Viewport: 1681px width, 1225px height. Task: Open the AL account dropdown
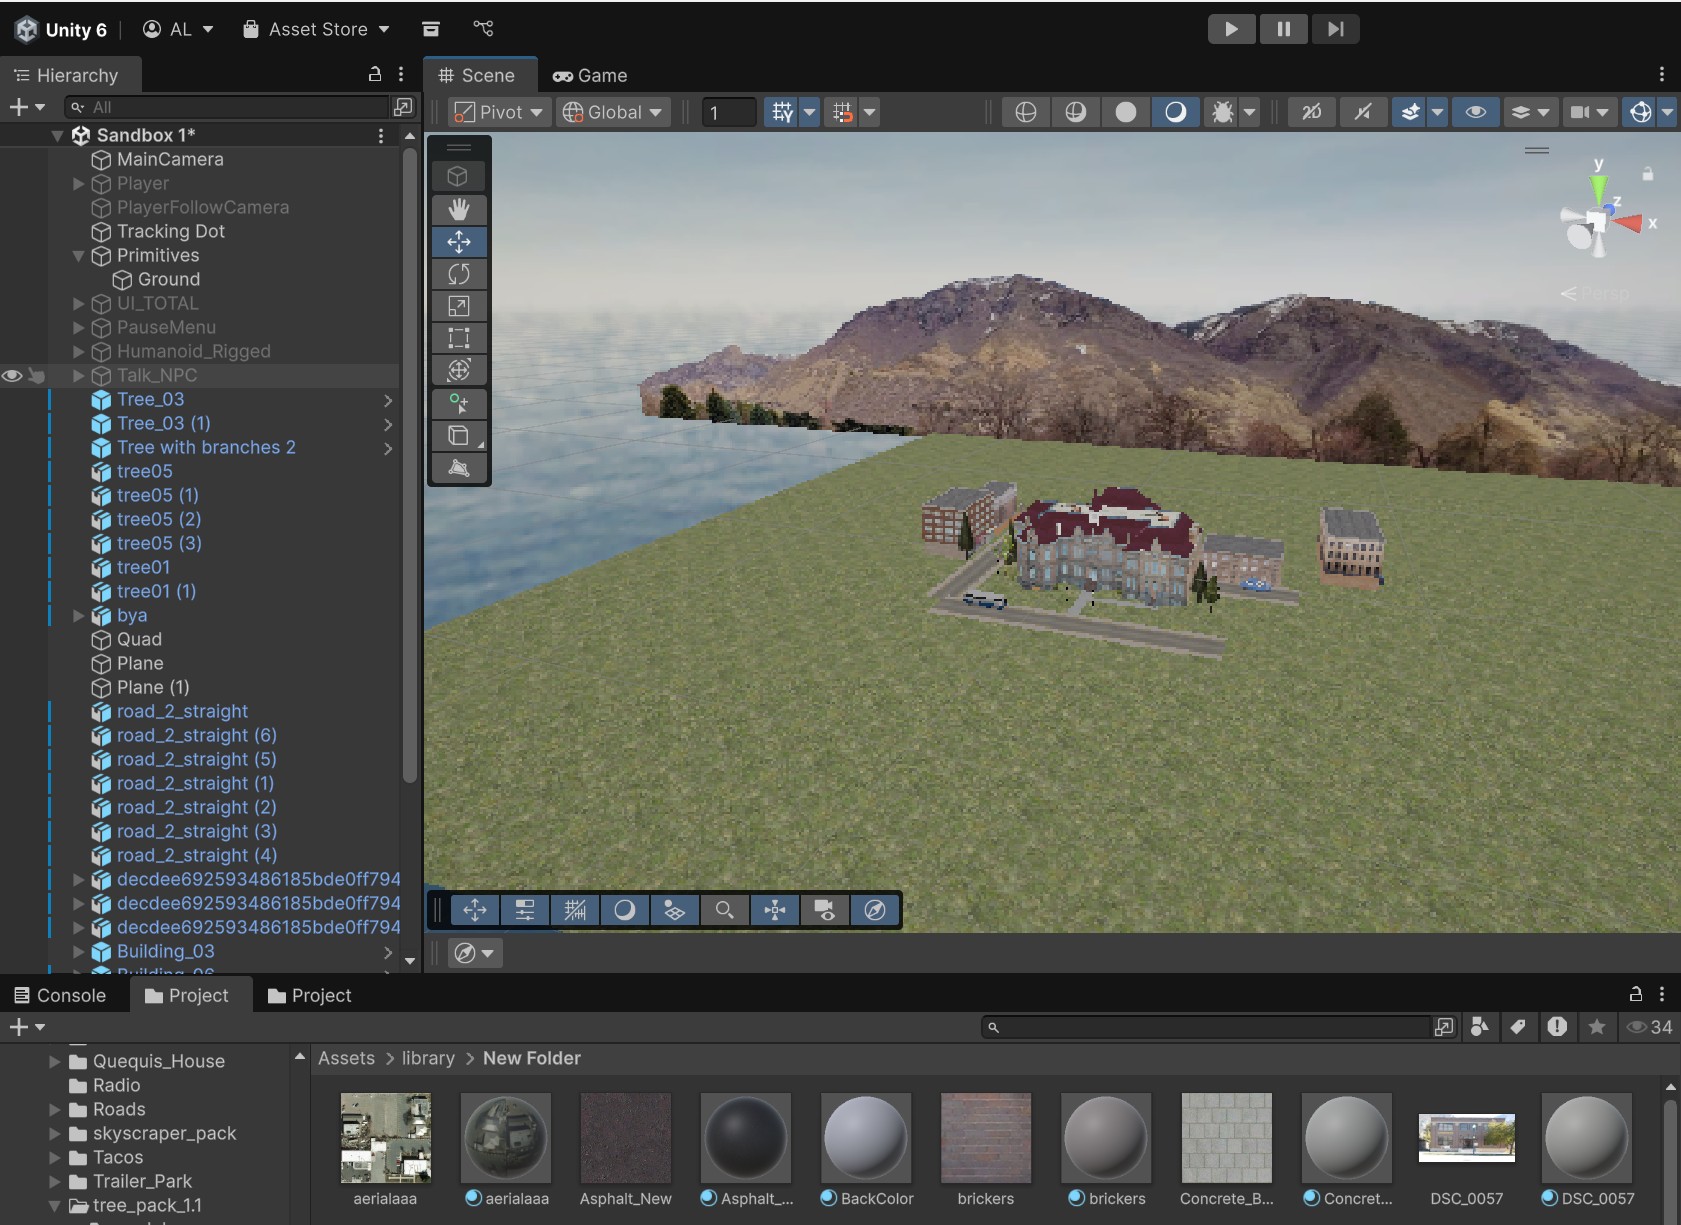pos(179,29)
